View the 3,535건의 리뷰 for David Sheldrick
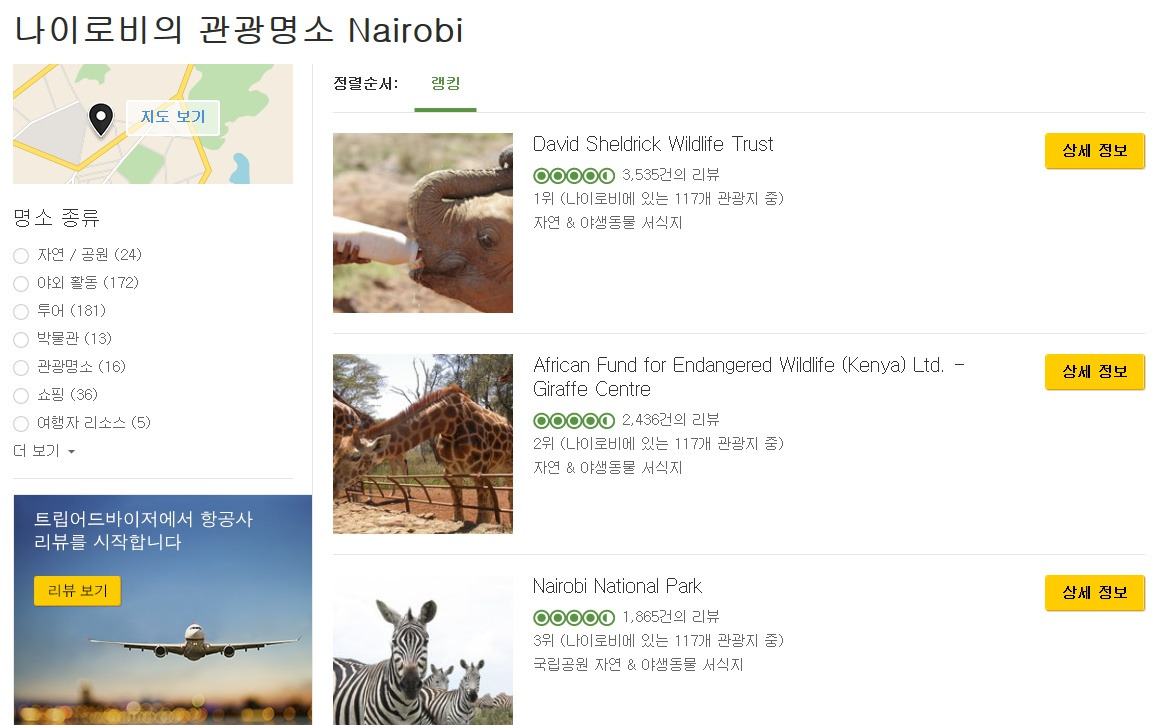This screenshot has height=725, width=1171. (x=672, y=172)
